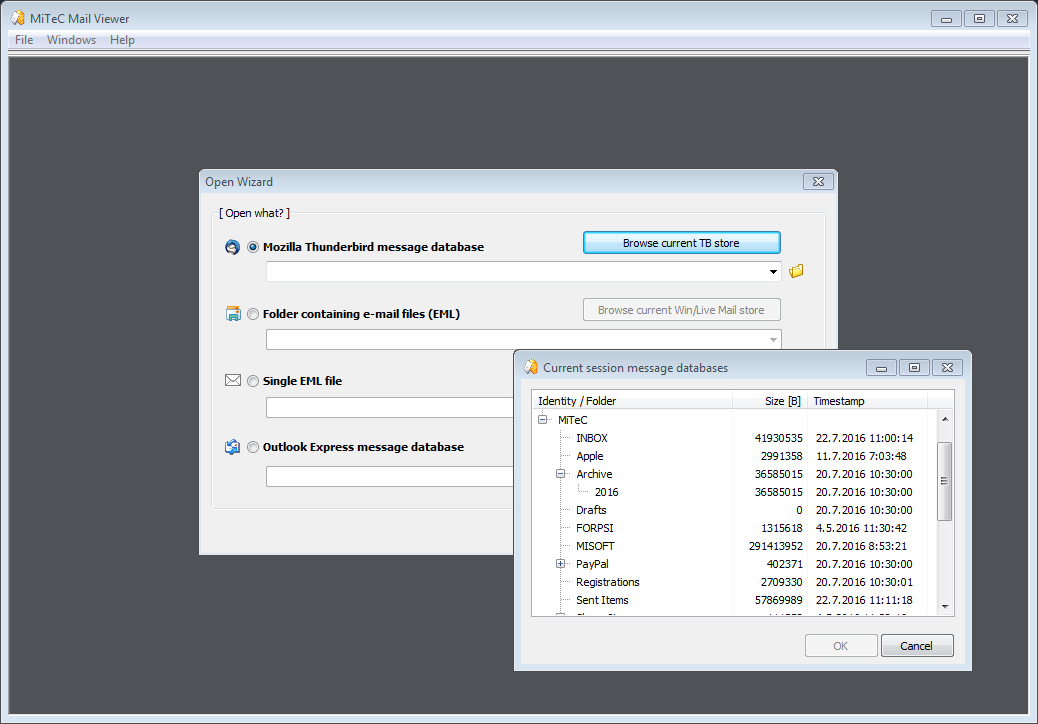1038x724 pixels.
Task: Click the MiTeC Mail Viewer title bar app icon
Action: (x=18, y=18)
